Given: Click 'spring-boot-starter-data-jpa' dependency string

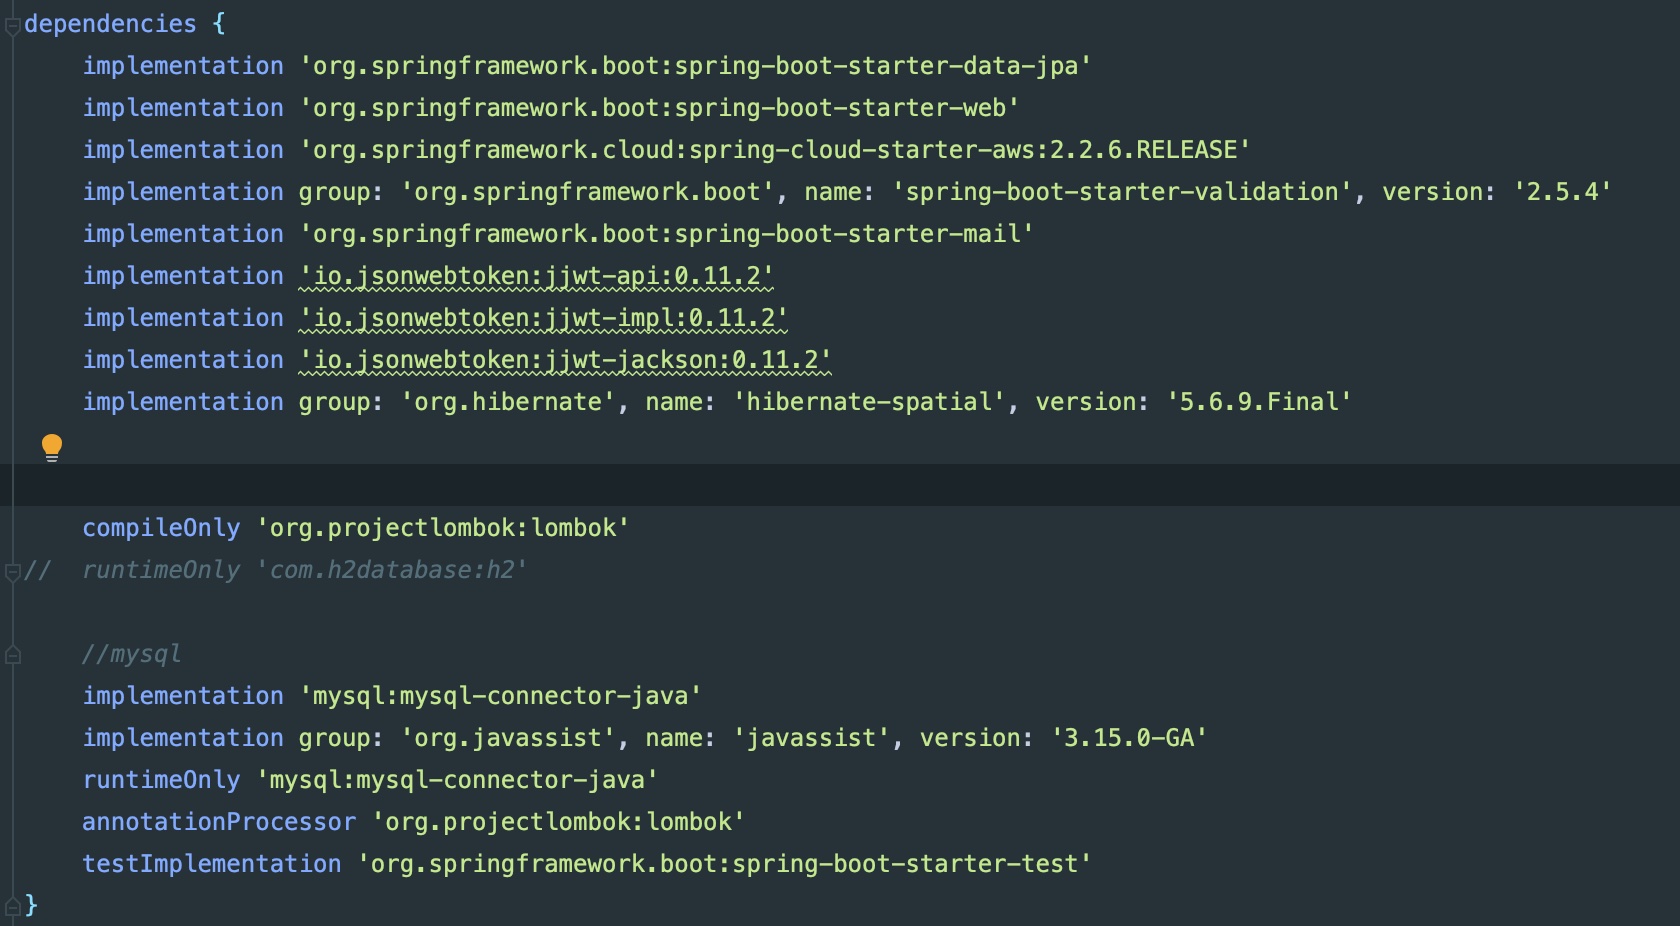Looking at the screenshot, I should pos(695,66).
